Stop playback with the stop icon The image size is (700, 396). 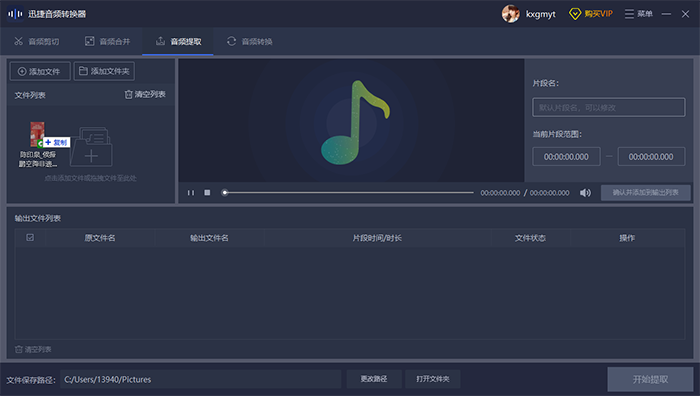(x=207, y=192)
